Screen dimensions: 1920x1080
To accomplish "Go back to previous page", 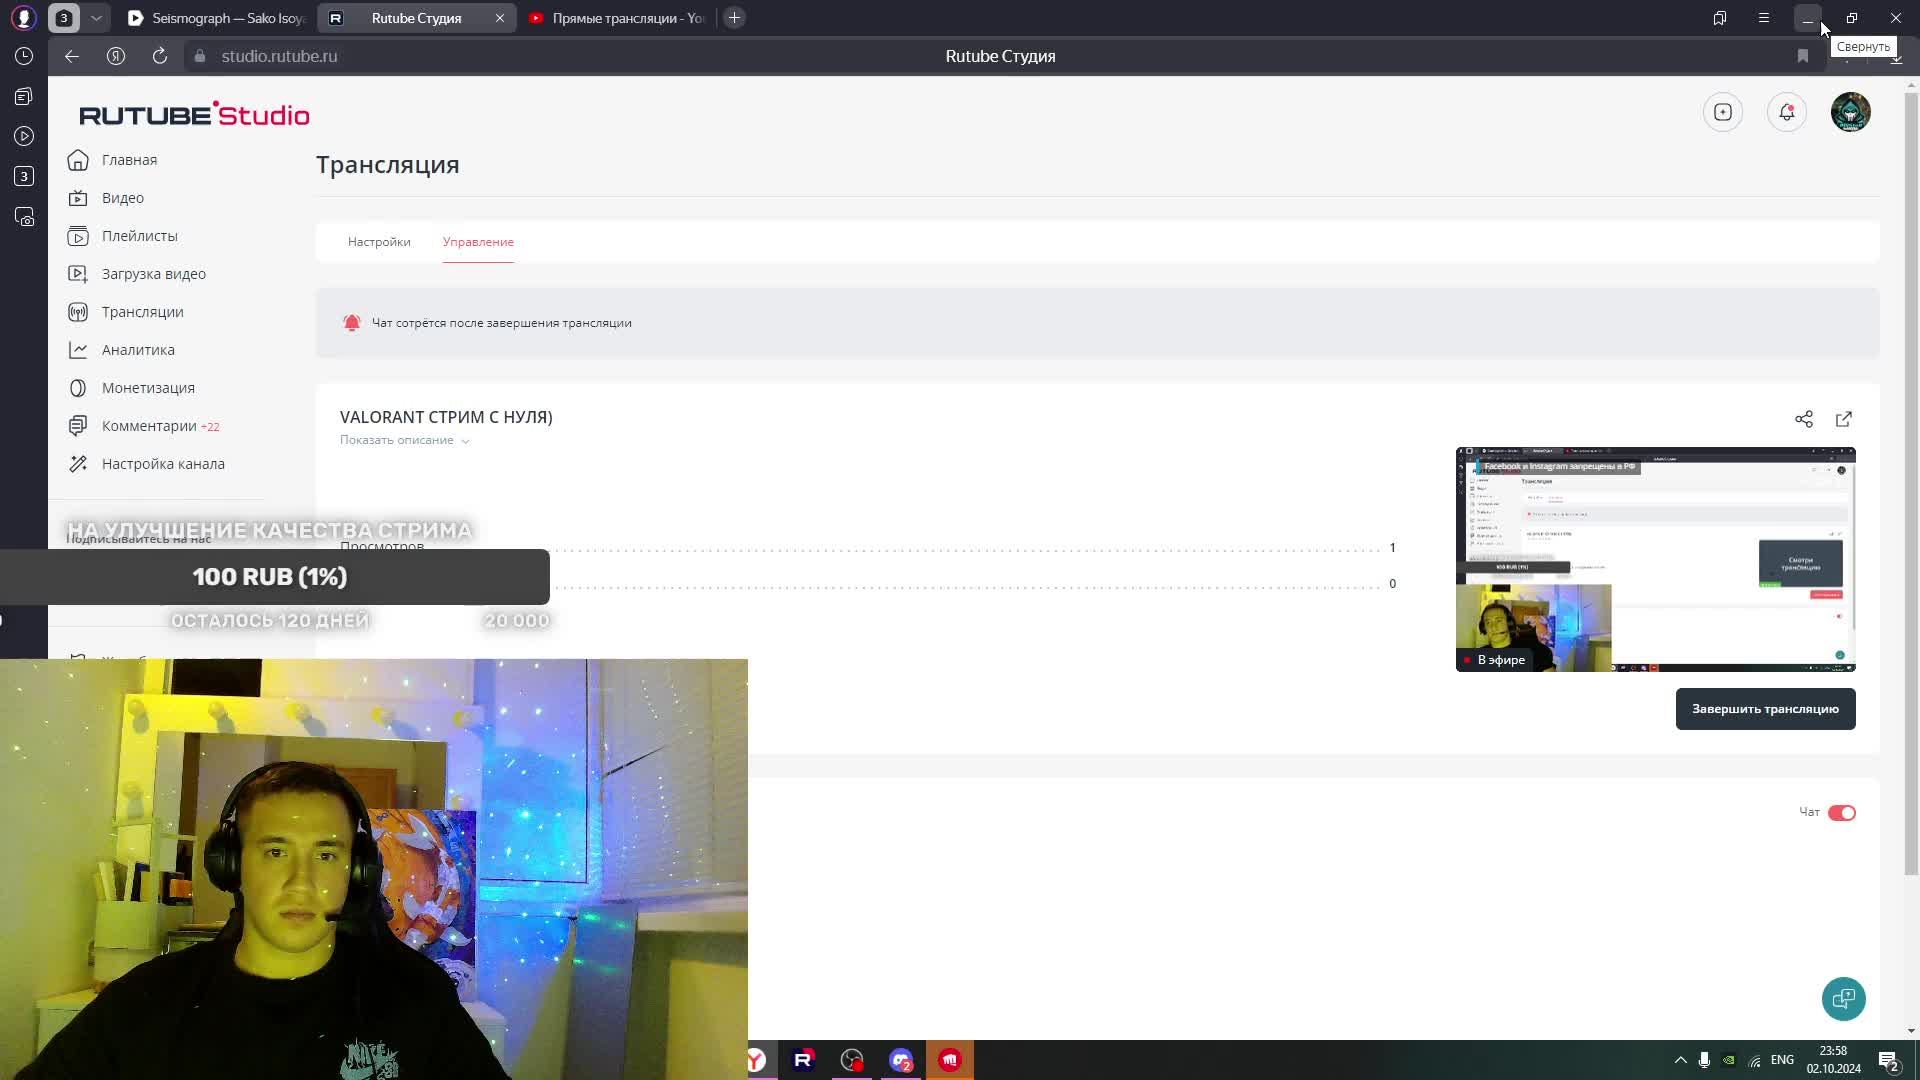I will tap(71, 56).
